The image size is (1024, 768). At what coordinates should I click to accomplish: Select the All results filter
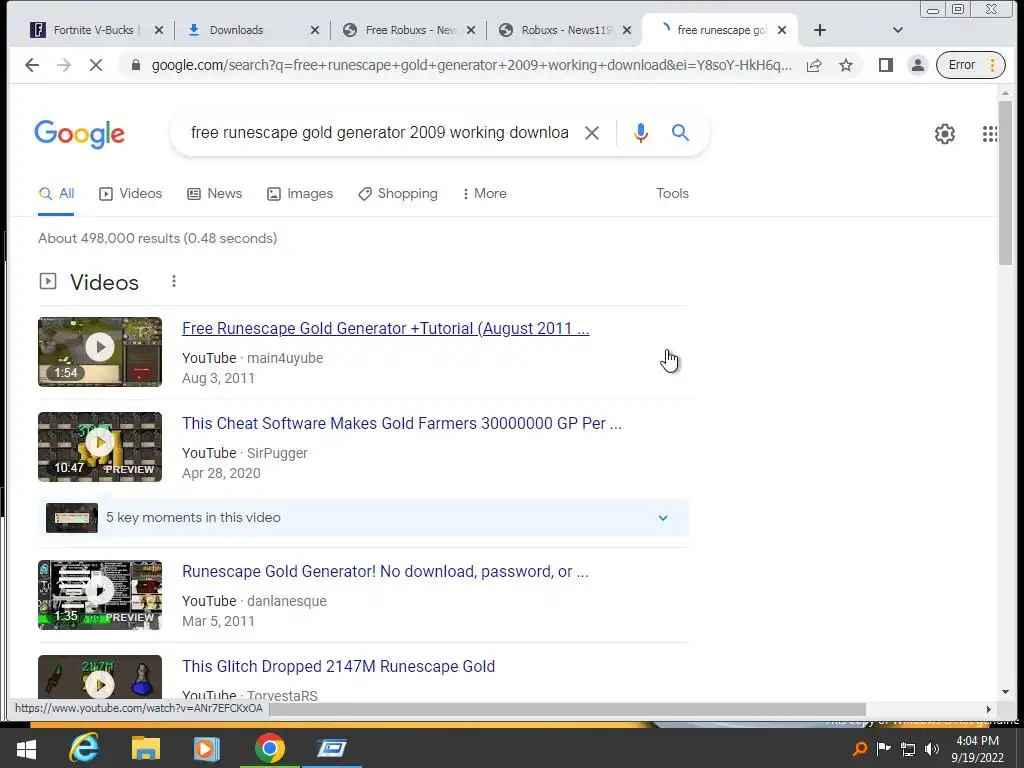[x=56, y=193]
